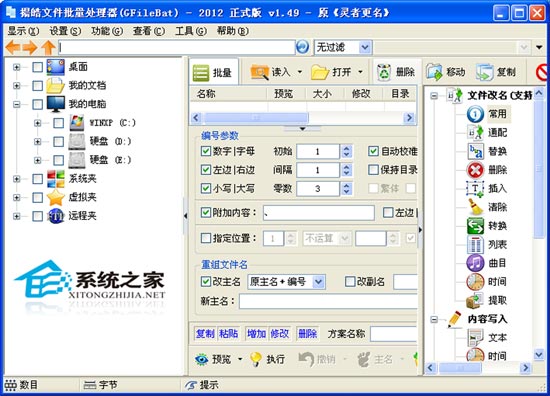Expand the 系统夹 tree node
Viewport: 550px width, 396px height.
[x=16, y=179]
